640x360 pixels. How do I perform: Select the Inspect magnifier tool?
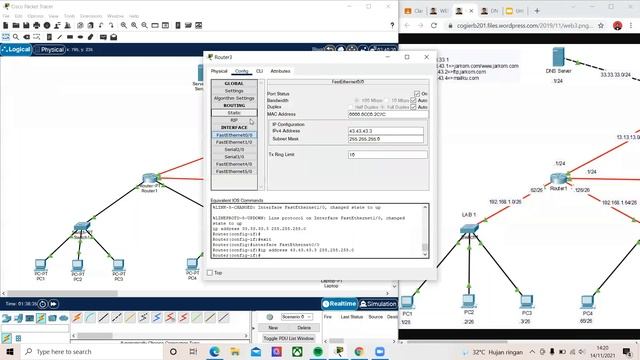[16, 37]
